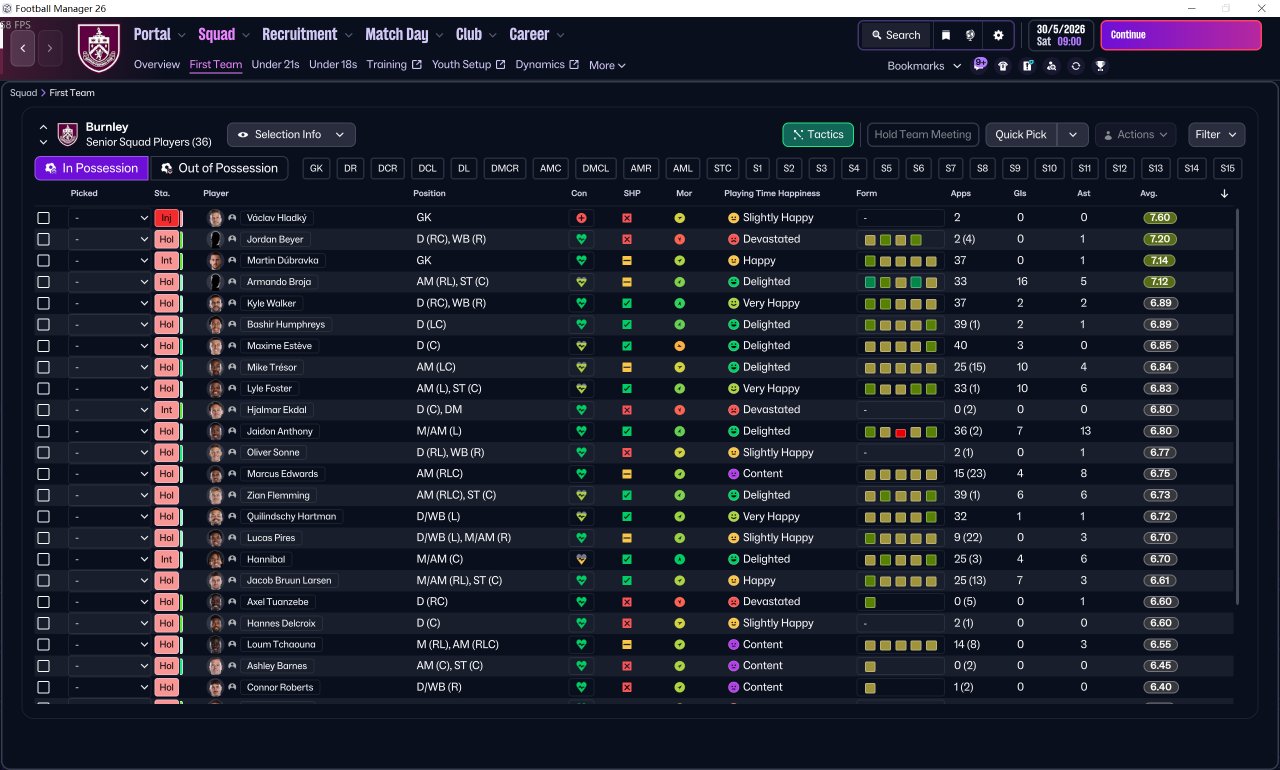
Task: Check the box for Kyle Walker
Action: (43, 303)
